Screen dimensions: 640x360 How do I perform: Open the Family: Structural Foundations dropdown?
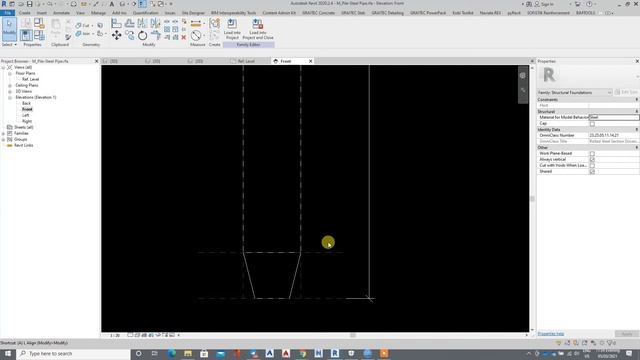click(x=575, y=93)
